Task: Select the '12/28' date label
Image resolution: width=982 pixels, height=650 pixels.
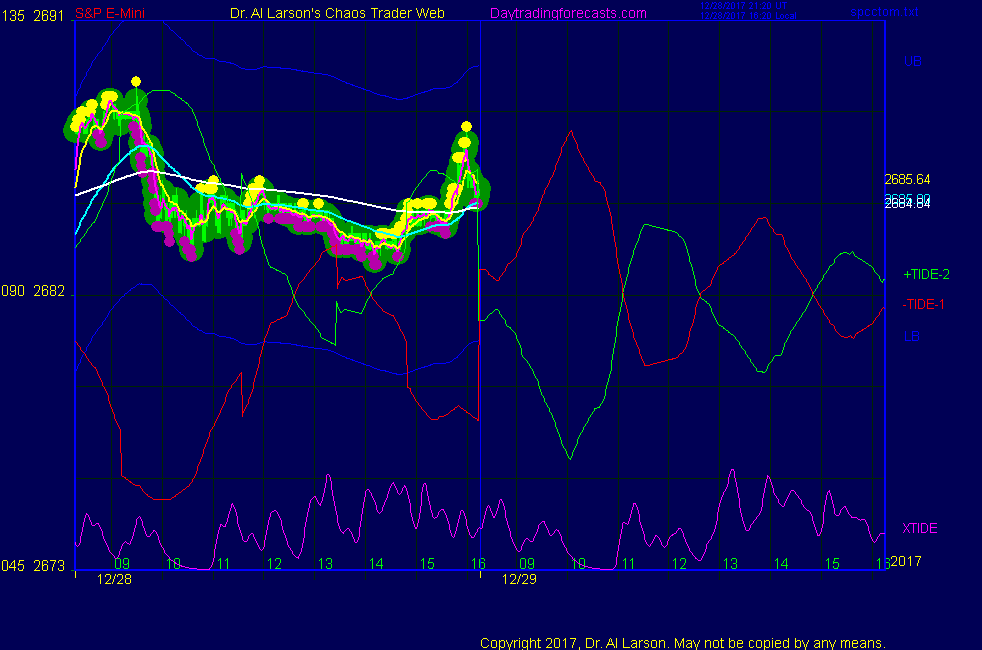Action: point(115,579)
